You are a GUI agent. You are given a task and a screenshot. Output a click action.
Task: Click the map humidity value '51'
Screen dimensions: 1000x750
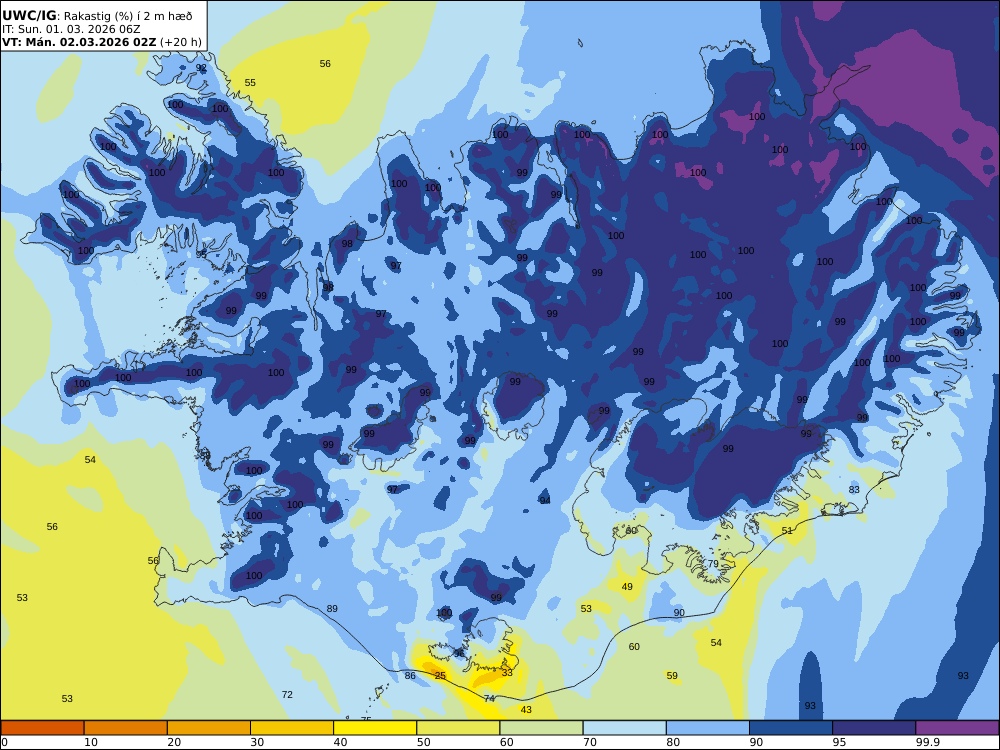click(x=787, y=531)
